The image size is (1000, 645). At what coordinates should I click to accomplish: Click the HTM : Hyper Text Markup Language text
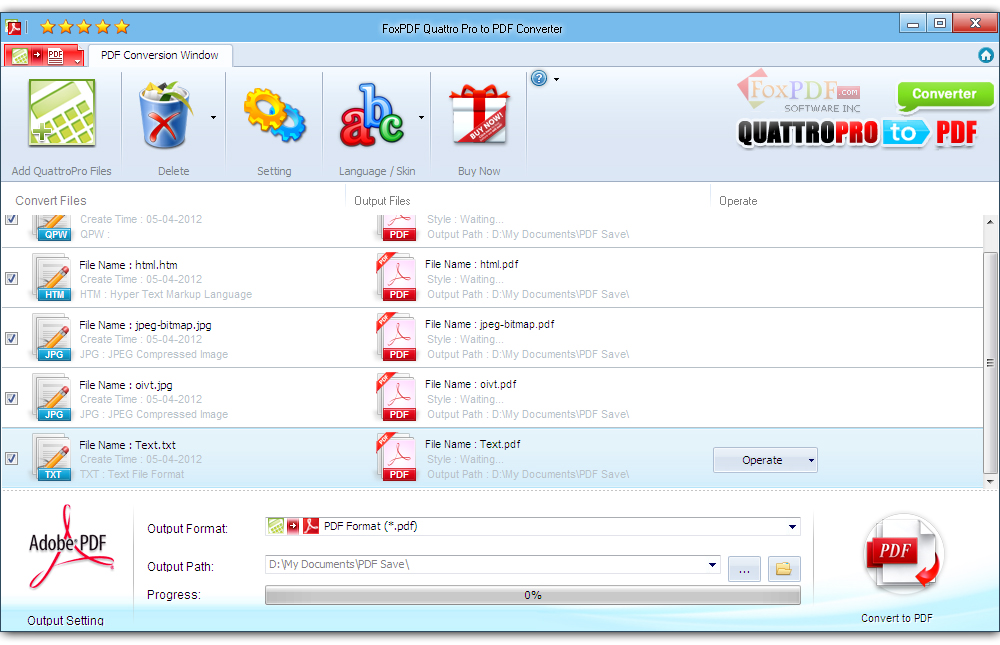click(166, 294)
